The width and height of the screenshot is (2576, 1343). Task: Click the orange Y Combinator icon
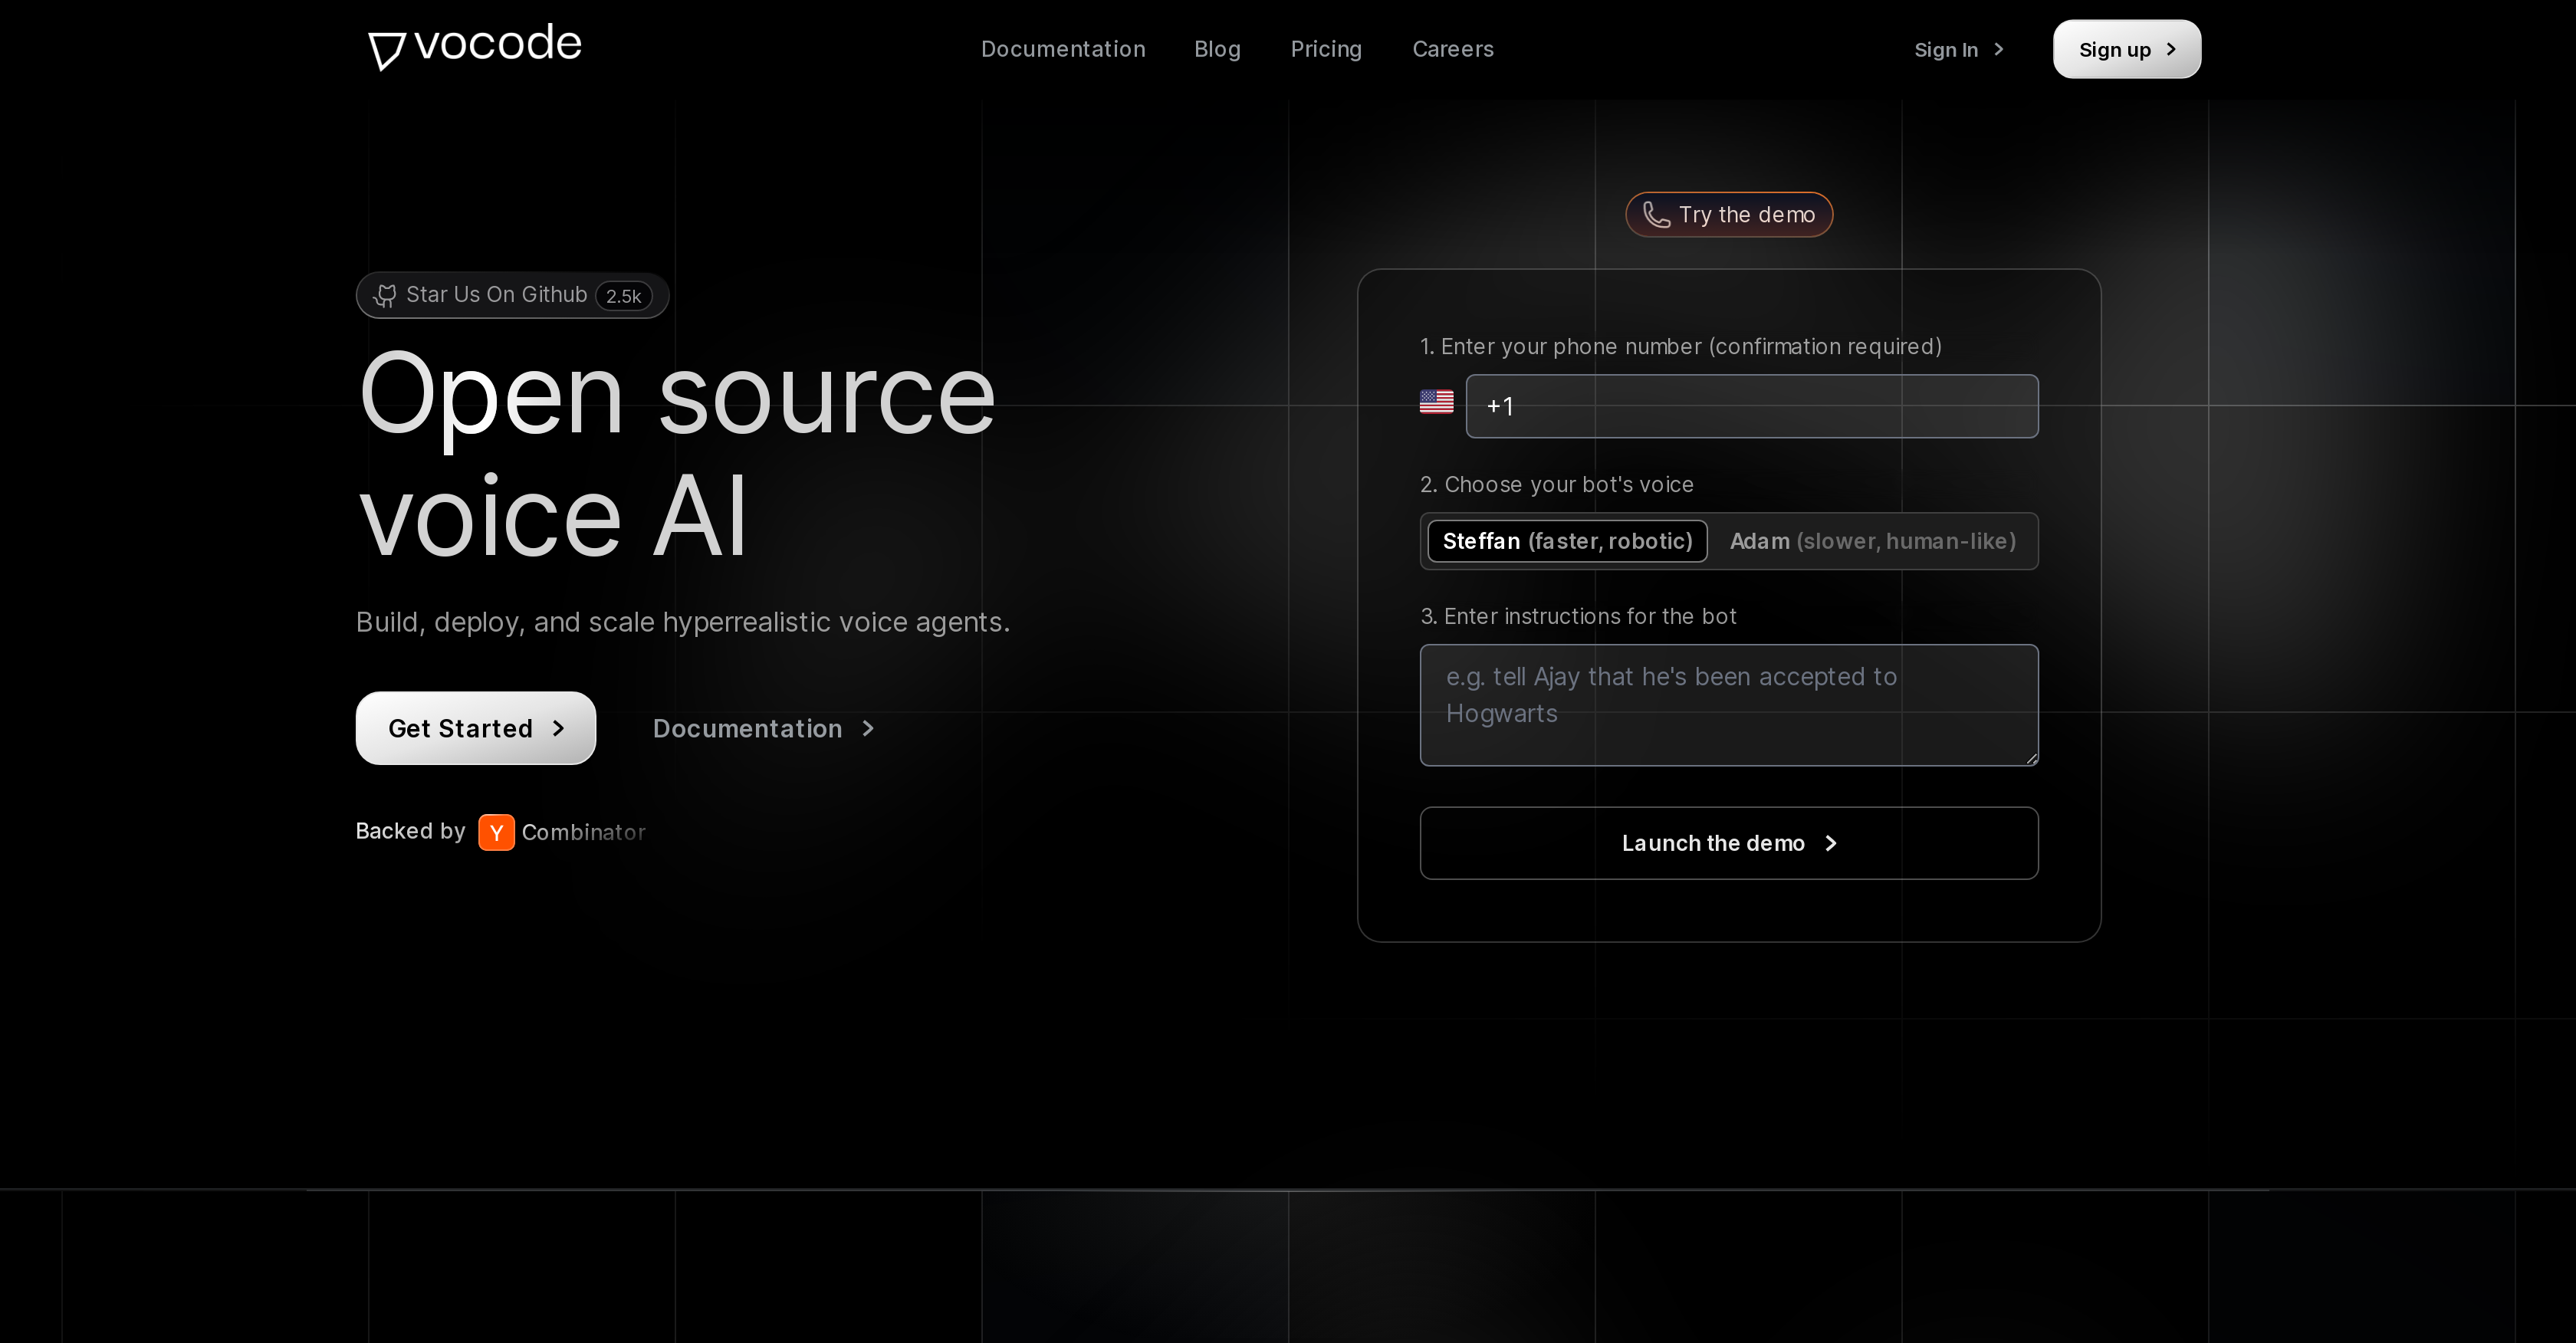coord(496,832)
